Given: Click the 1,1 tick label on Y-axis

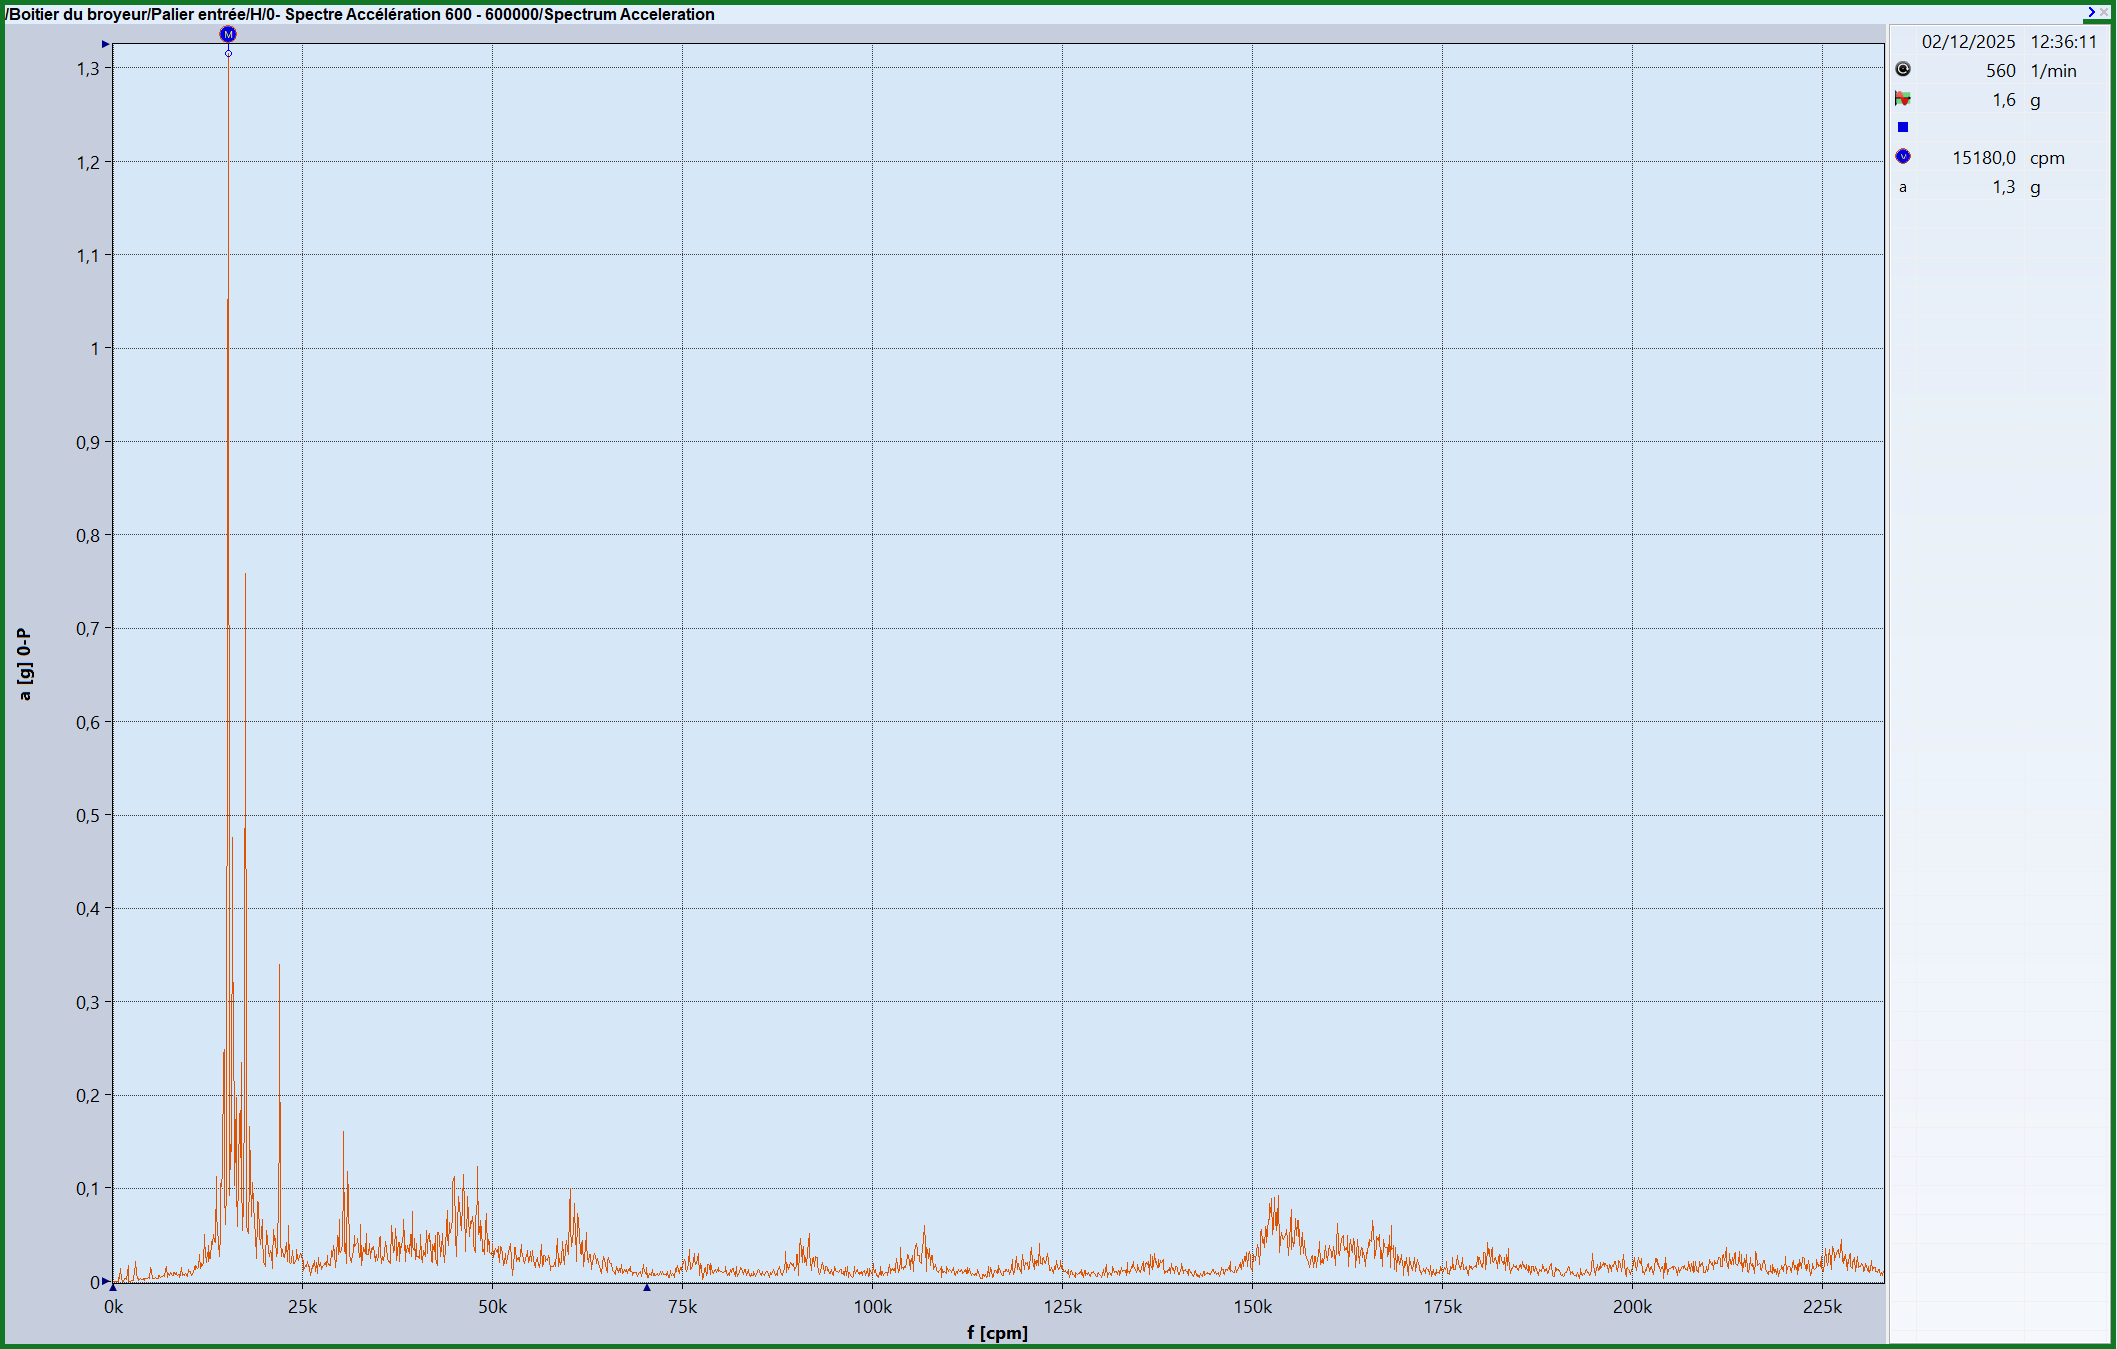Looking at the screenshot, I should 88,256.
